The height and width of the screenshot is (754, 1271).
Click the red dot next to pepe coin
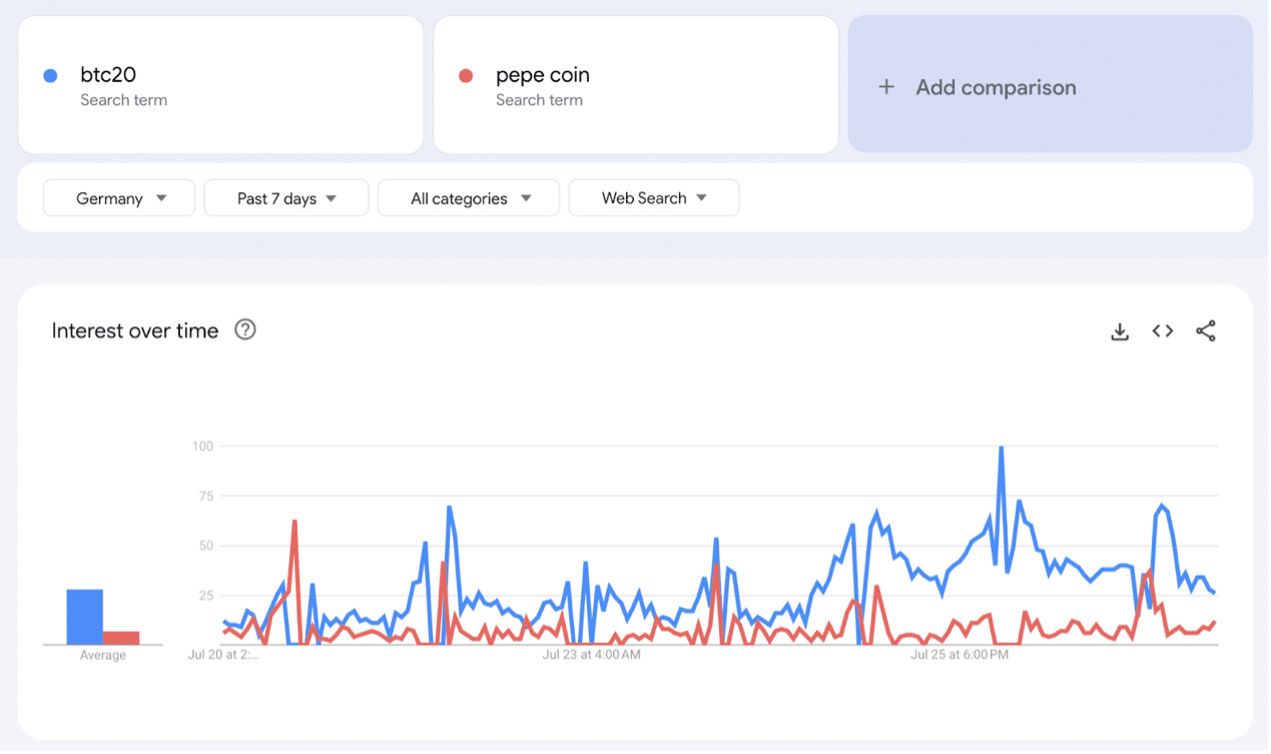pos(466,76)
